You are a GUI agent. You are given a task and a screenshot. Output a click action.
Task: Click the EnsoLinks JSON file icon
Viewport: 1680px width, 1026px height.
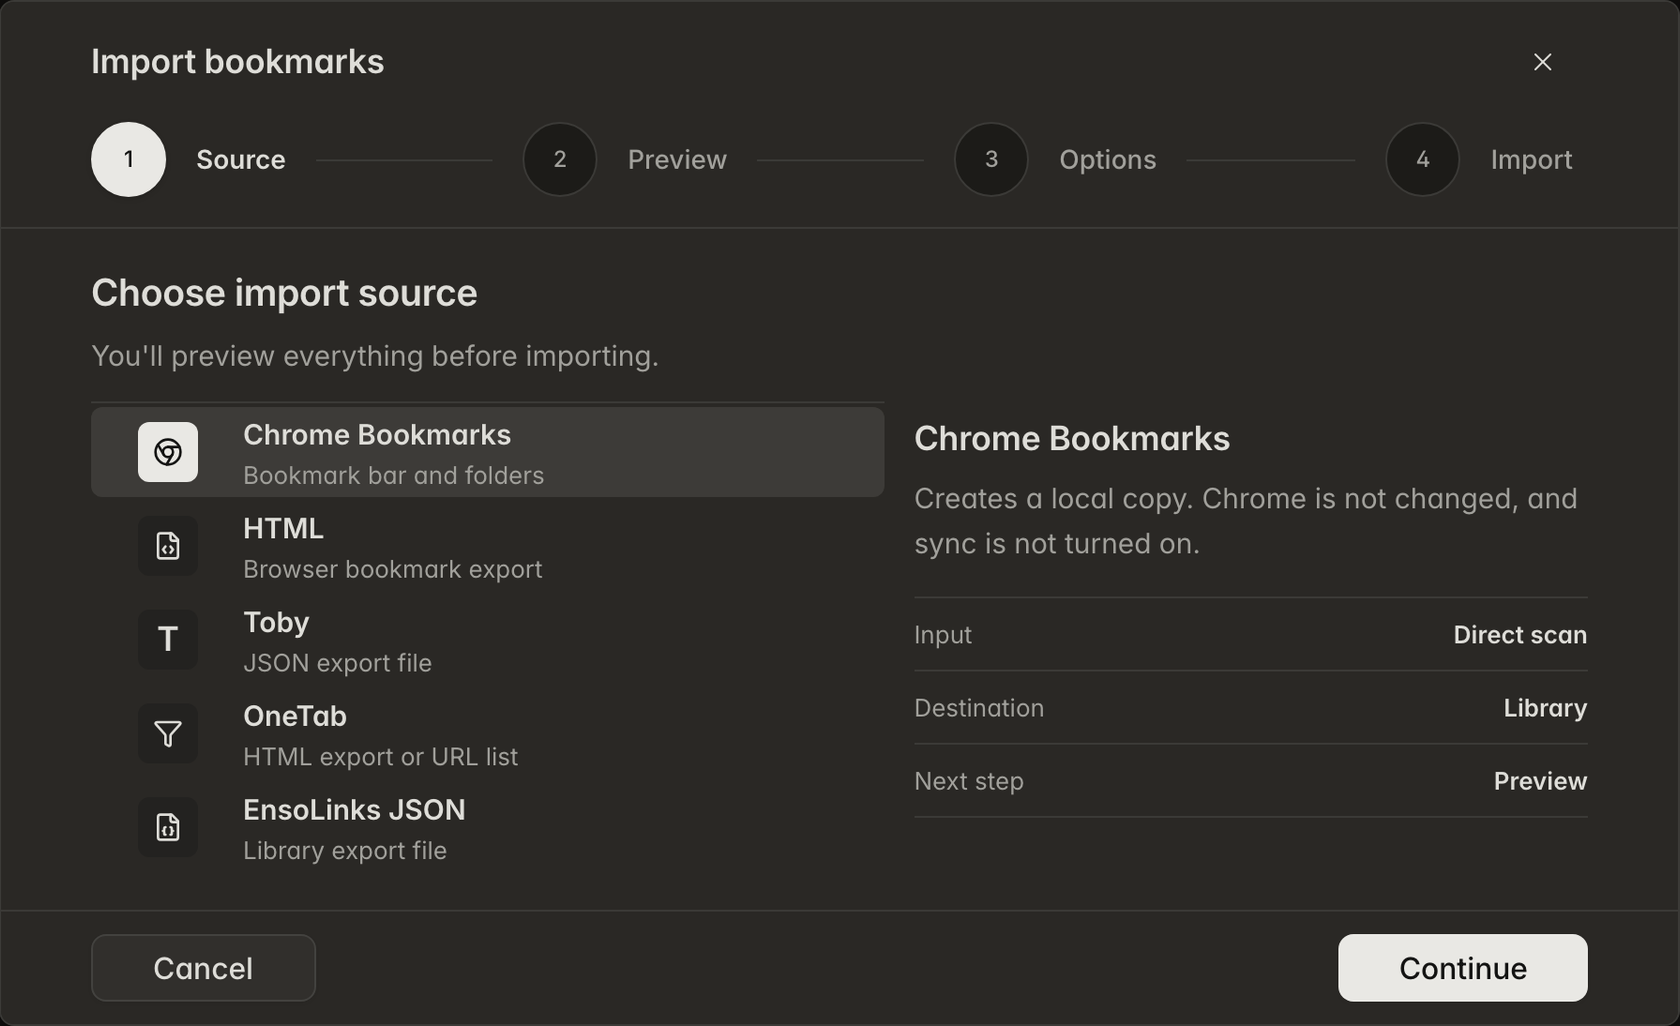pos(168,827)
